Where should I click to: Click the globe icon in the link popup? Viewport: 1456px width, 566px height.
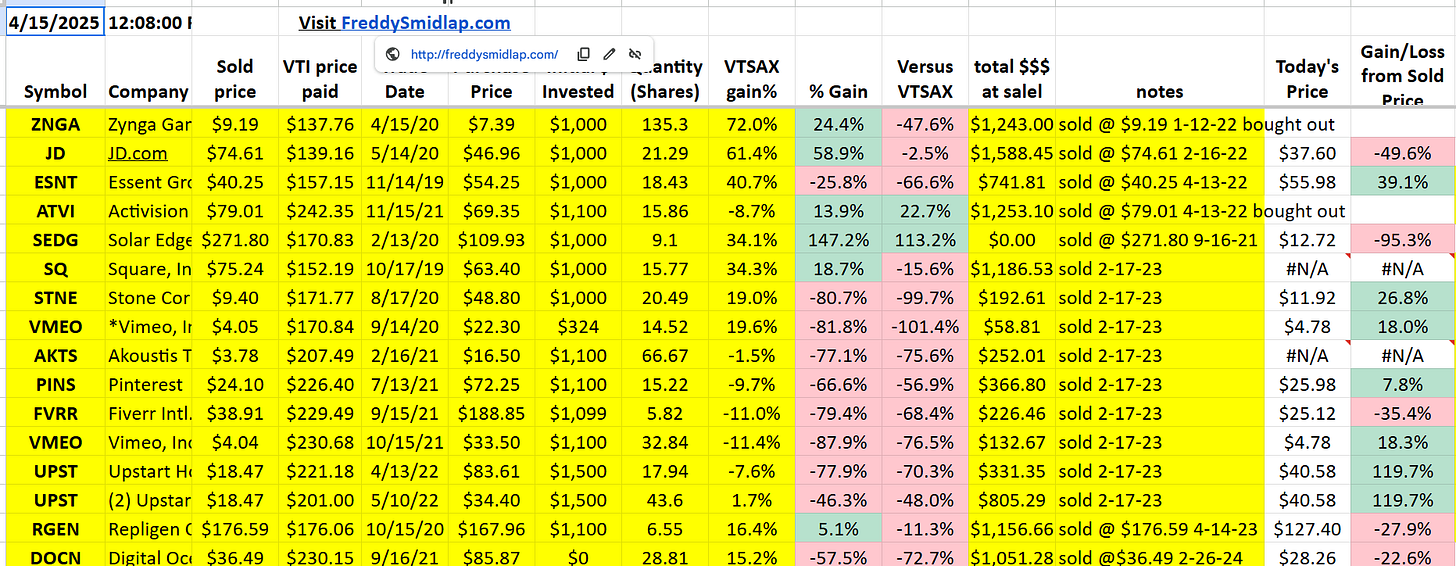coord(393,54)
